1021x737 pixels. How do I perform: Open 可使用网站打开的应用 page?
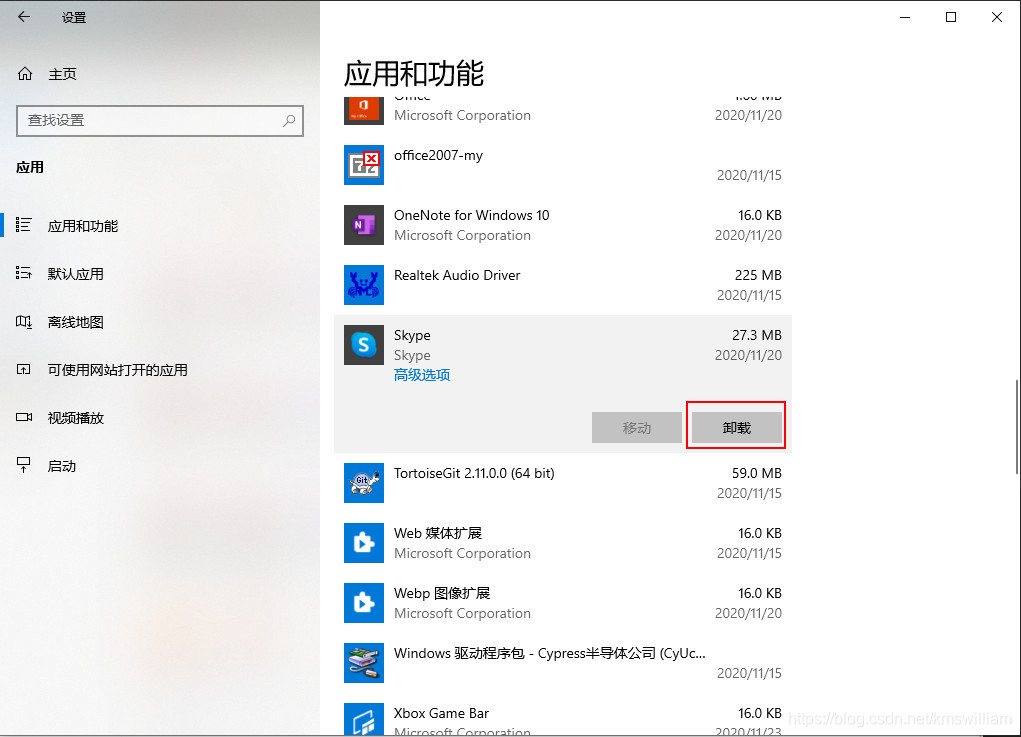pyautogui.click(x=117, y=370)
